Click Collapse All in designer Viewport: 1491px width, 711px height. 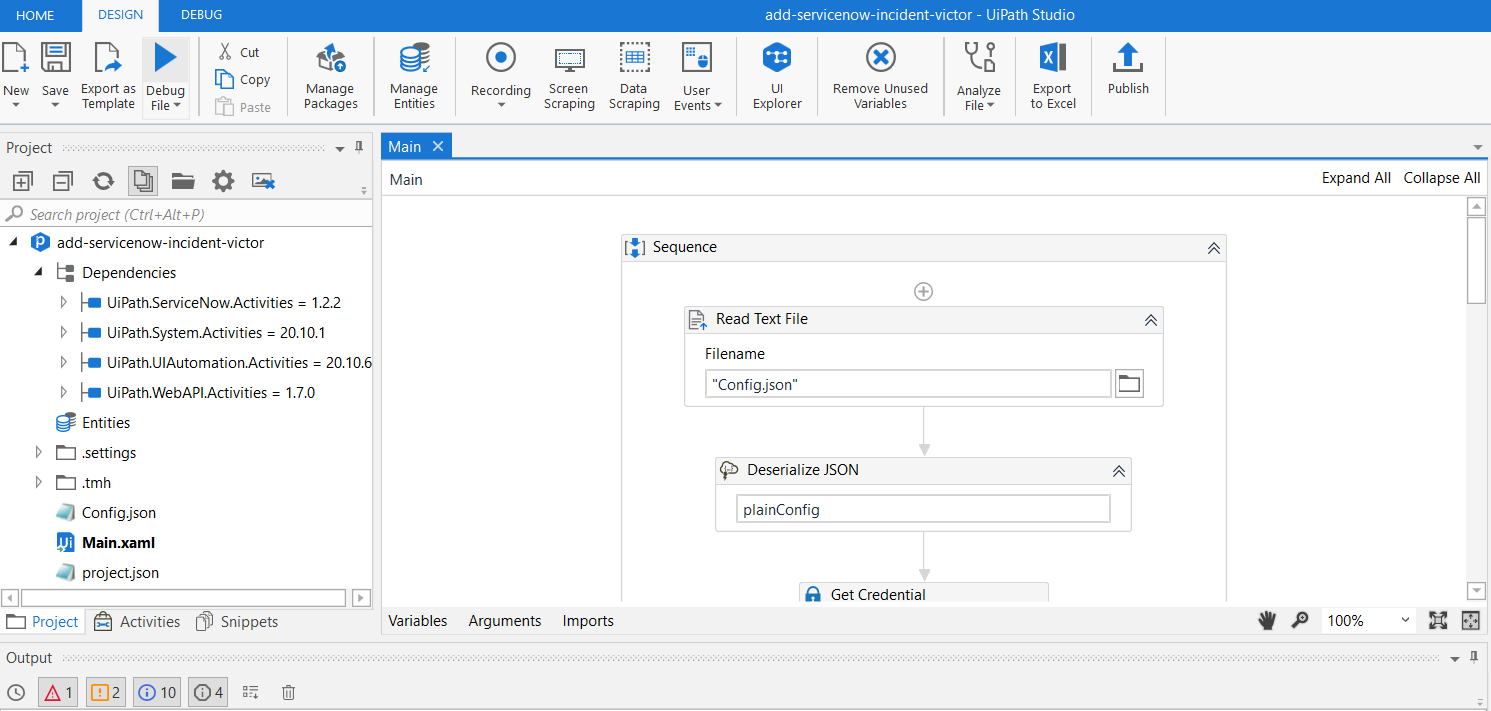(x=1442, y=178)
